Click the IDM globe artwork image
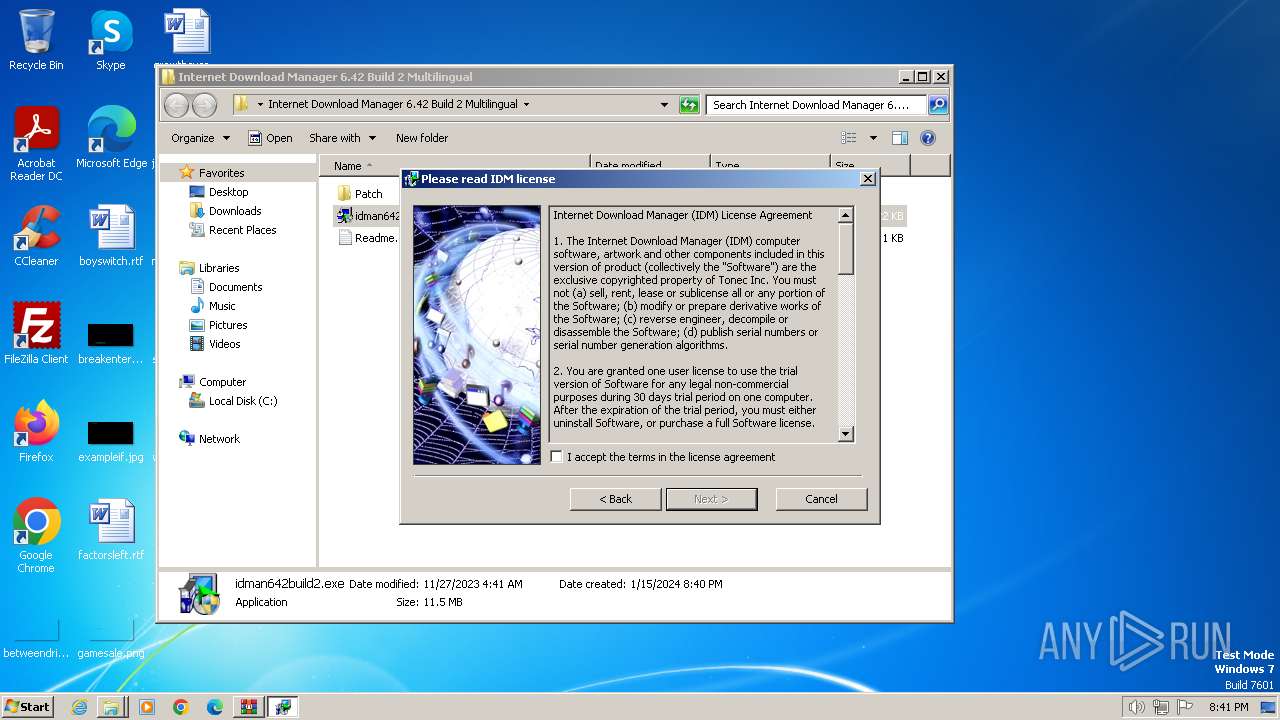Screen dimensions: 1280x720 pos(477,335)
